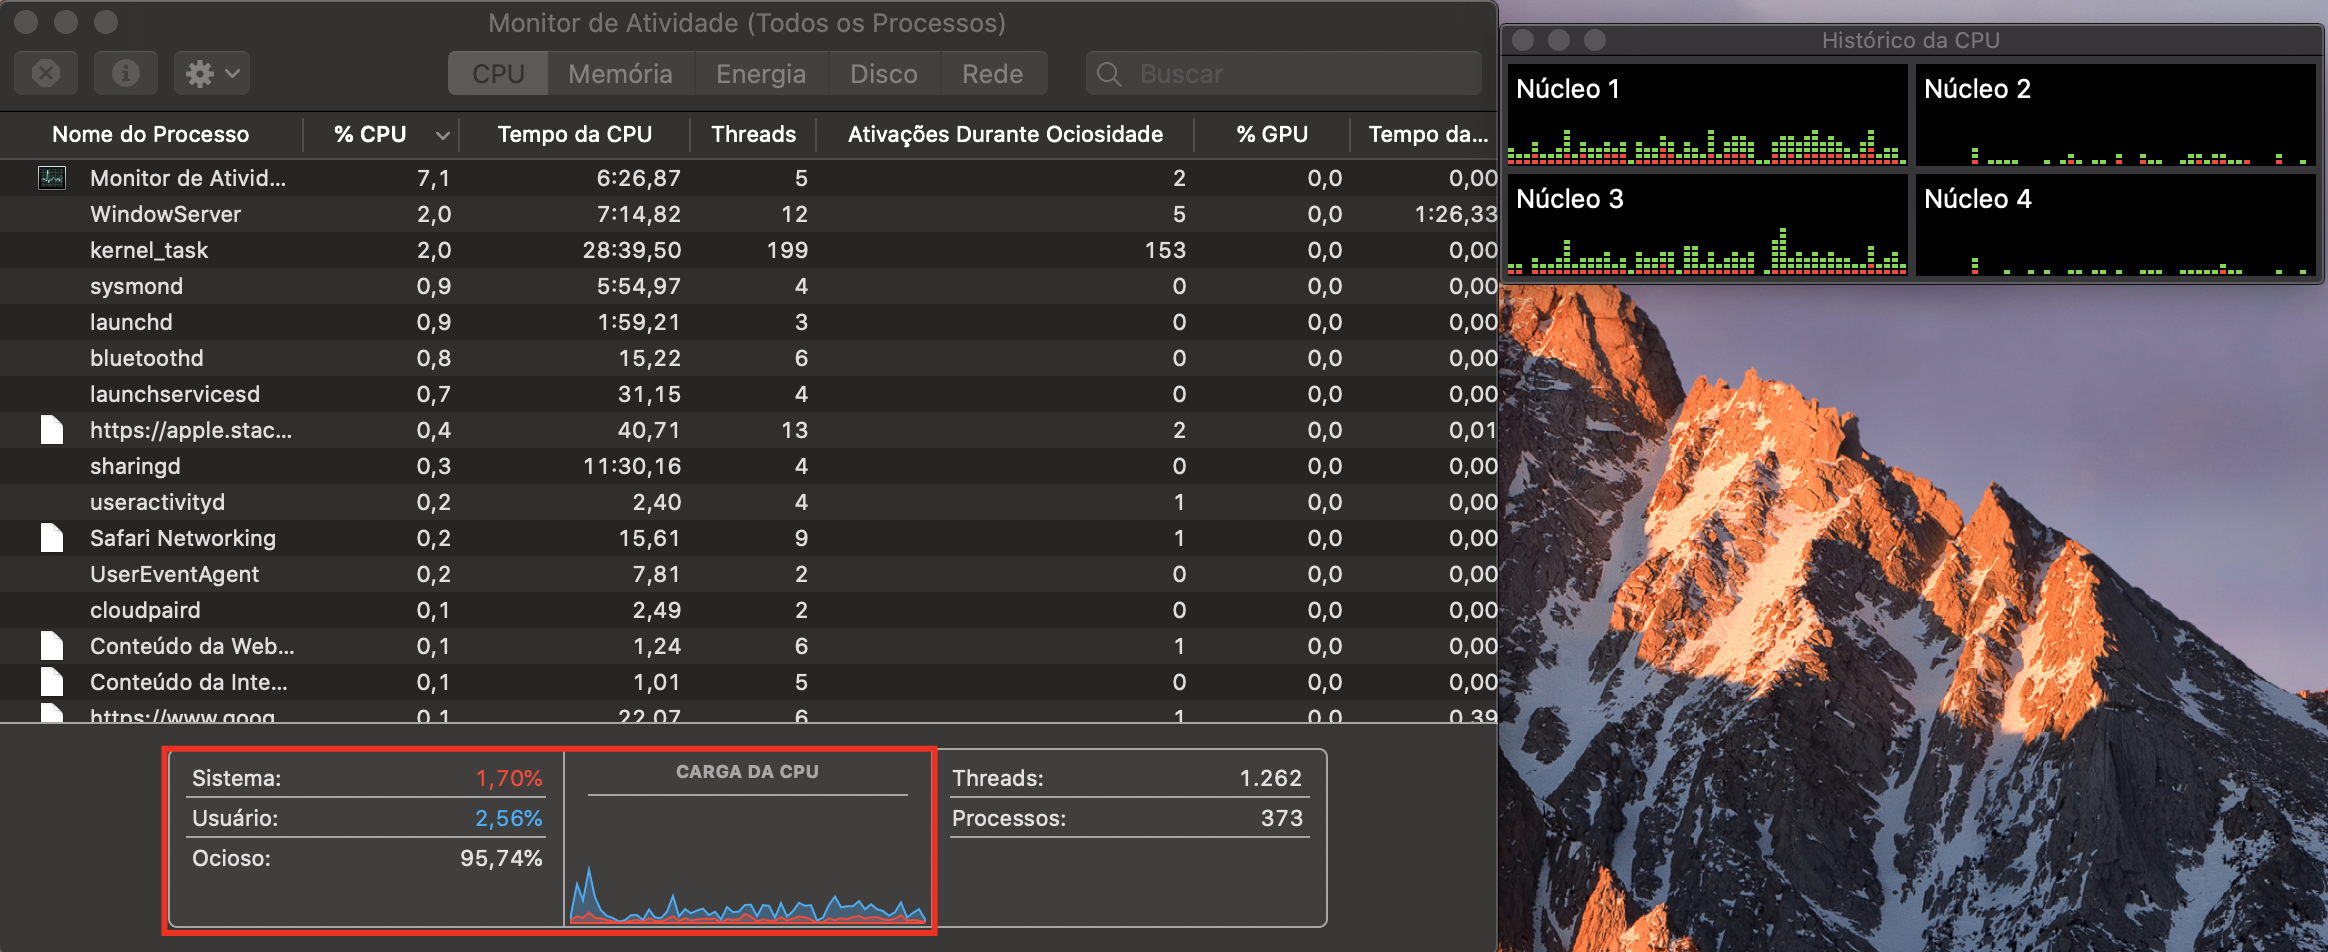Click the Monitor de Atividade app icon
This screenshot has width=2328, height=952.
pos(52,178)
